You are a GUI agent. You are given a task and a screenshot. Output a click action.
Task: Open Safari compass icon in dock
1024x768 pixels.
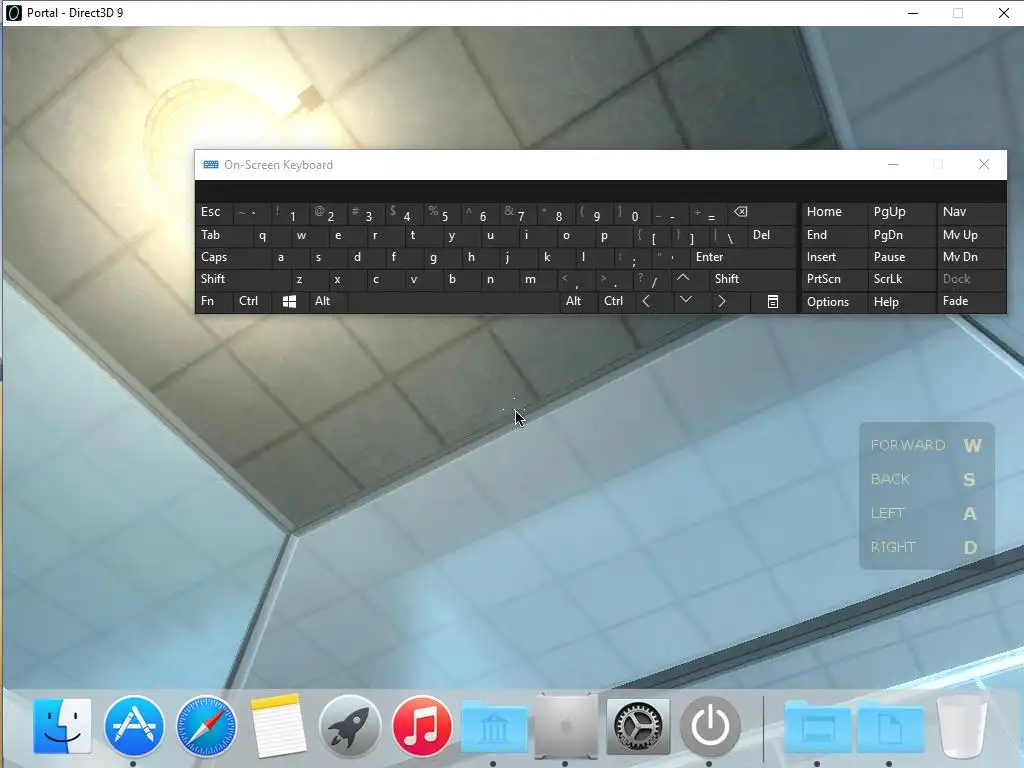click(x=206, y=726)
